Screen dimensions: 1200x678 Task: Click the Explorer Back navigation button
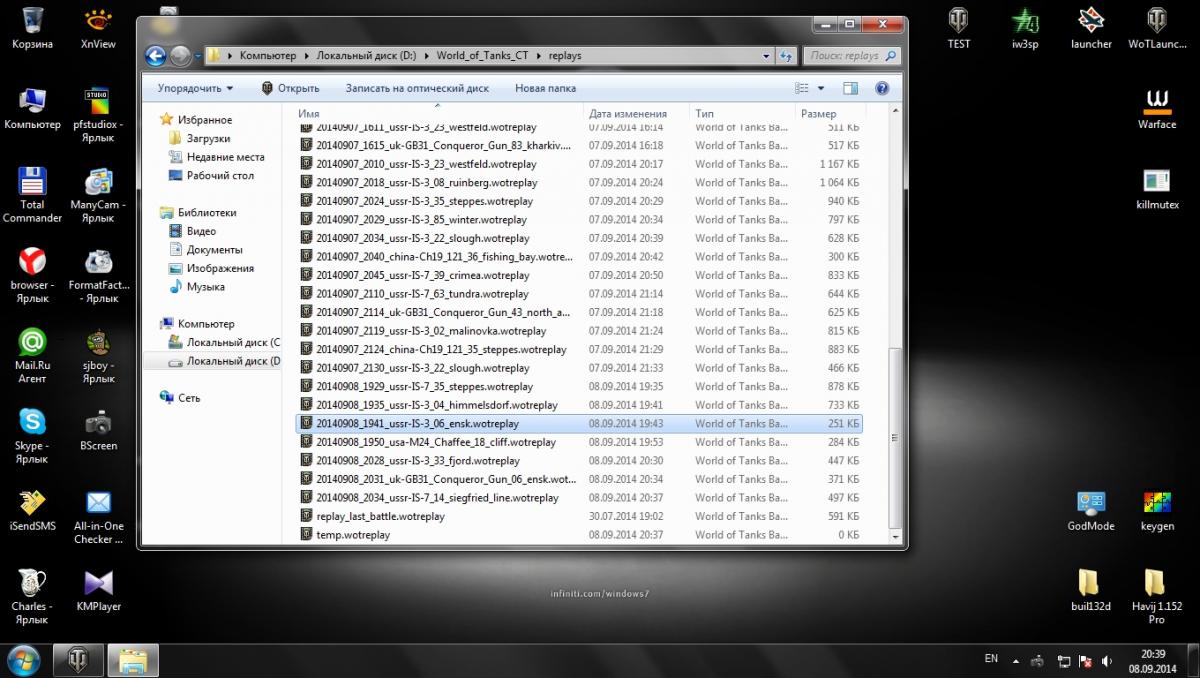[155, 56]
